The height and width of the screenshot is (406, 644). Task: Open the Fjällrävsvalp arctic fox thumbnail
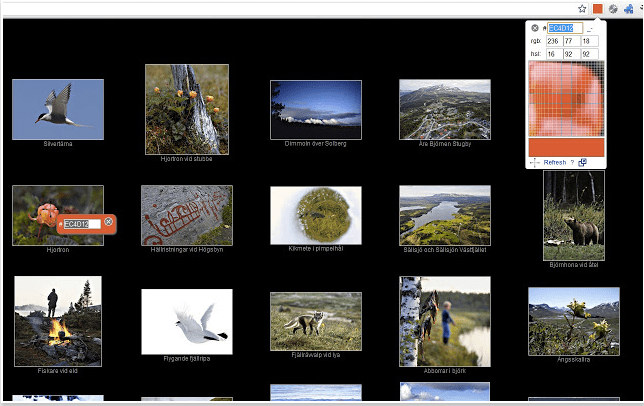pyautogui.click(x=316, y=321)
